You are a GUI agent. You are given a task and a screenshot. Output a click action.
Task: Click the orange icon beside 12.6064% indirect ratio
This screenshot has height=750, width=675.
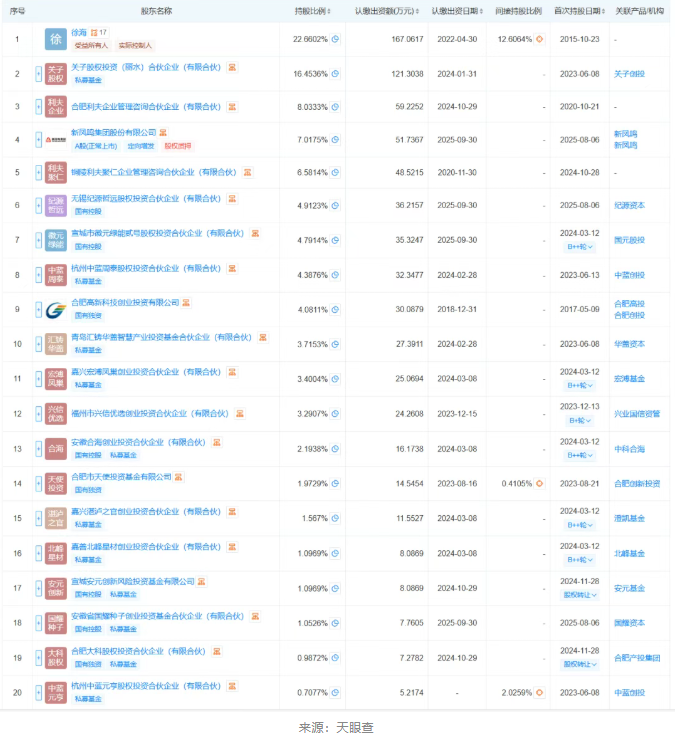(540, 39)
